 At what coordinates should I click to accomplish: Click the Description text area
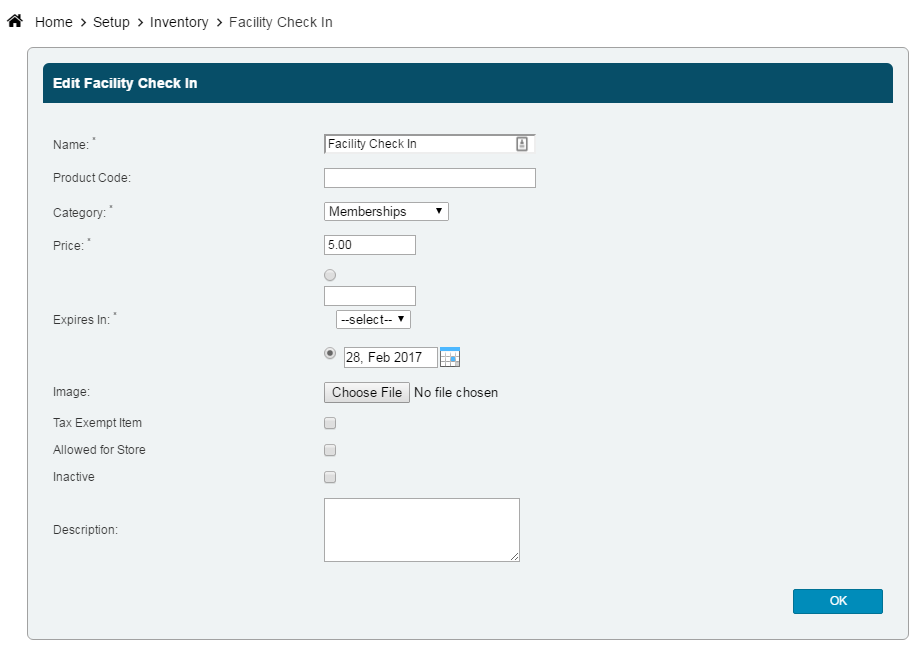[421, 529]
